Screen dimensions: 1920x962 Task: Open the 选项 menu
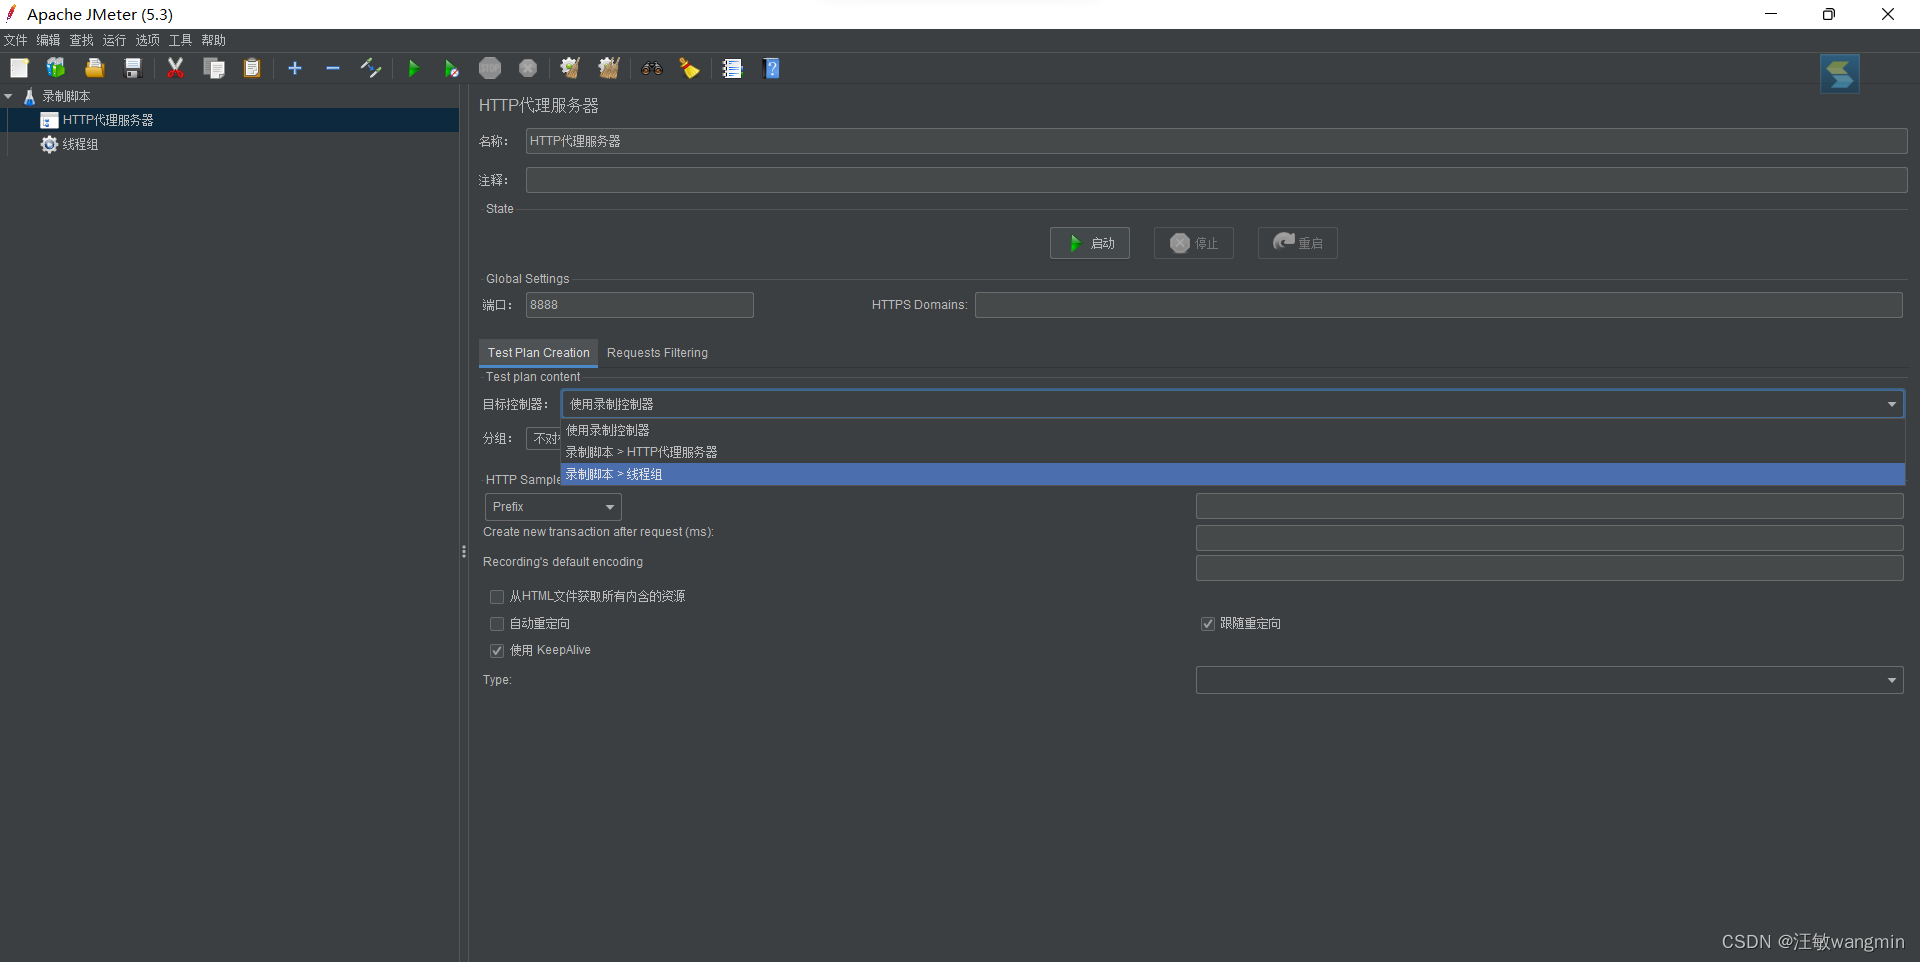pyautogui.click(x=148, y=40)
